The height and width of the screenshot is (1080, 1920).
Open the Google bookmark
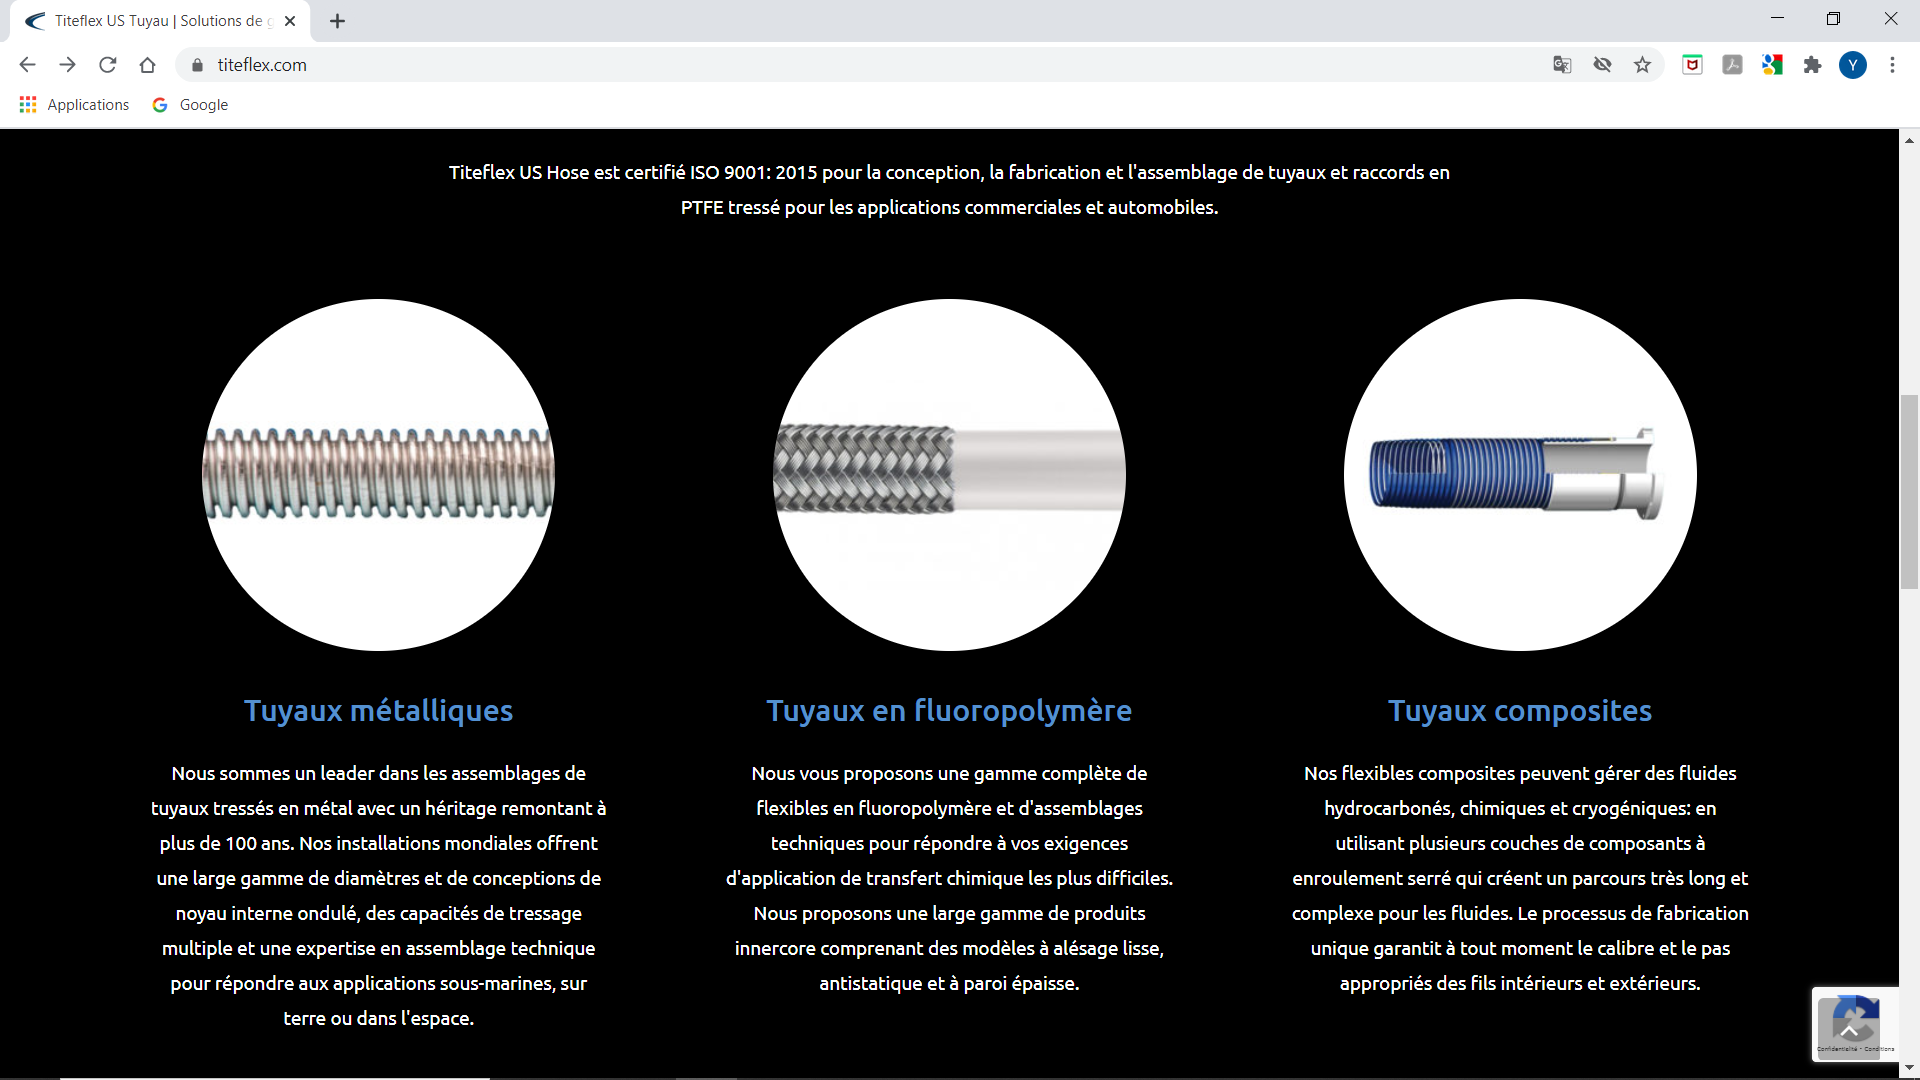190,105
